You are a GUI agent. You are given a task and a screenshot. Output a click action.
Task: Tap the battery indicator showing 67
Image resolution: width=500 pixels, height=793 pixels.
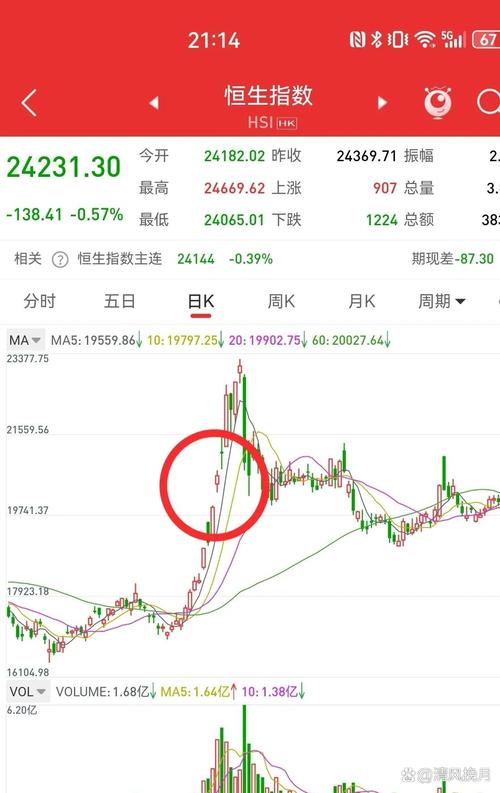(x=486, y=39)
